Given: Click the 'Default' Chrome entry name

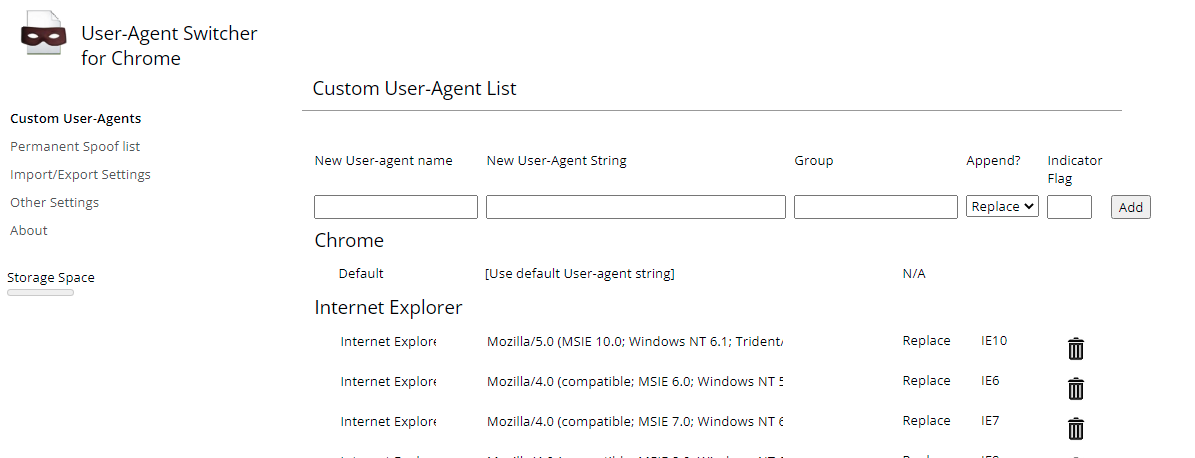Looking at the screenshot, I should click(361, 274).
